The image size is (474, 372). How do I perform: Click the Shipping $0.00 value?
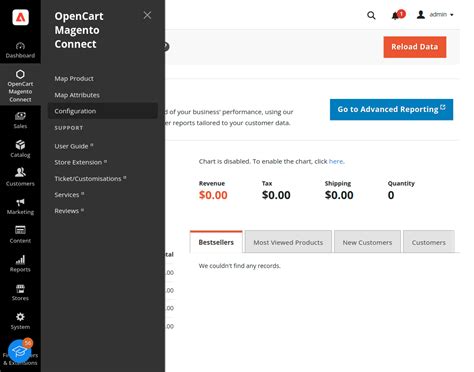pyautogui.click(x=339, y=195)
